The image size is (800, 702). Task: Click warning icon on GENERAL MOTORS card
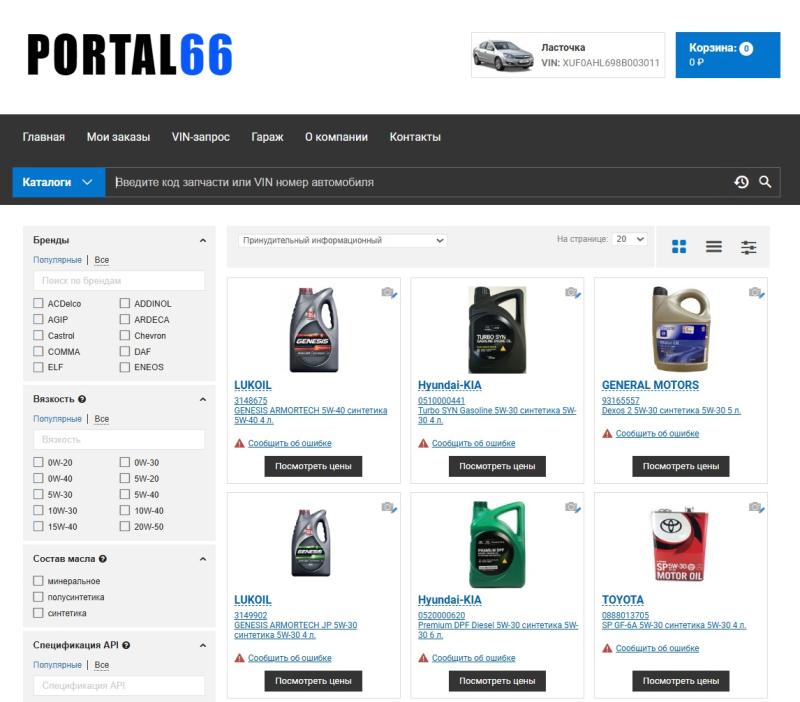tap(607, 434)
